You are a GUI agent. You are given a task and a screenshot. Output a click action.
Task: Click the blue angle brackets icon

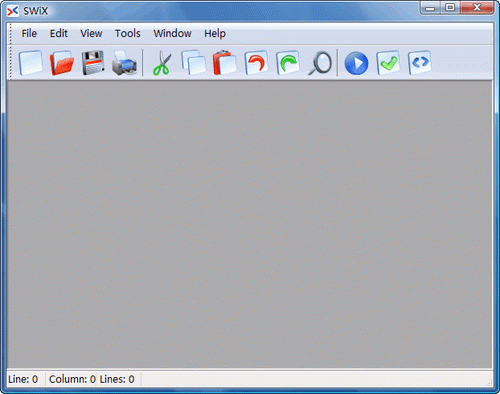[x=420, y=63]
